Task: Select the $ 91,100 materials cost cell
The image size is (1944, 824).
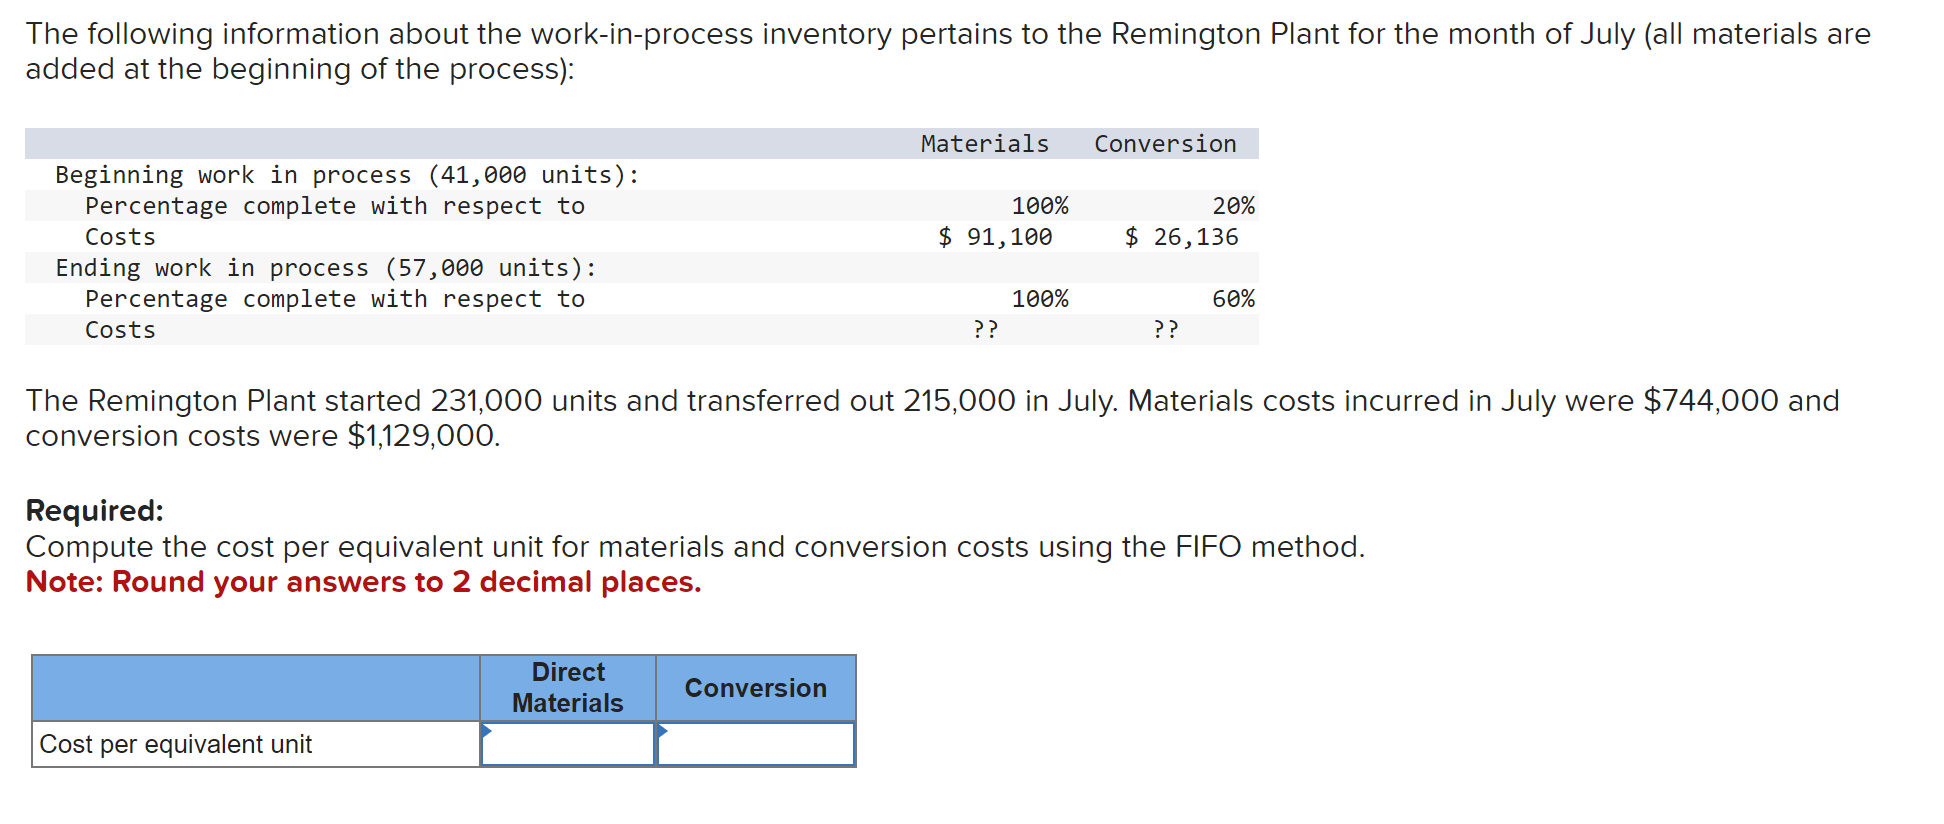Action: (994, 236)
